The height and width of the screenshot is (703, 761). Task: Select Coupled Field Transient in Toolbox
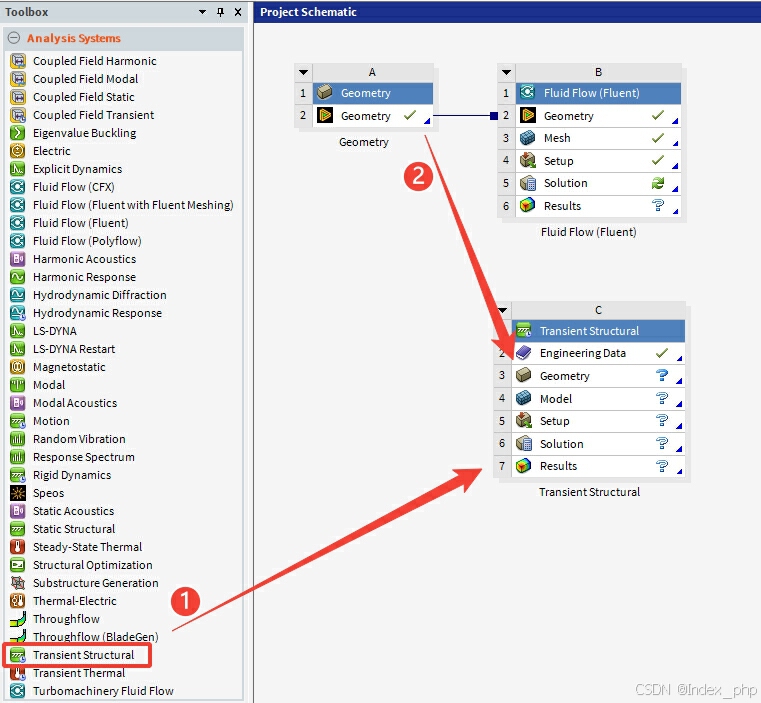(93, 115)
